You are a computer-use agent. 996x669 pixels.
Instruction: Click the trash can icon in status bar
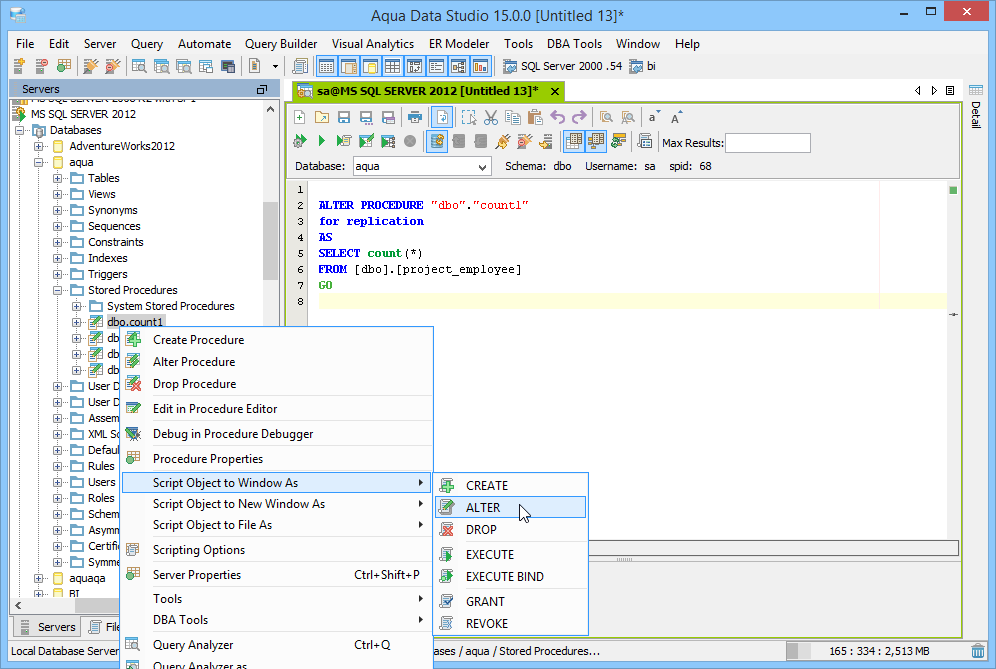coord(978,651)
